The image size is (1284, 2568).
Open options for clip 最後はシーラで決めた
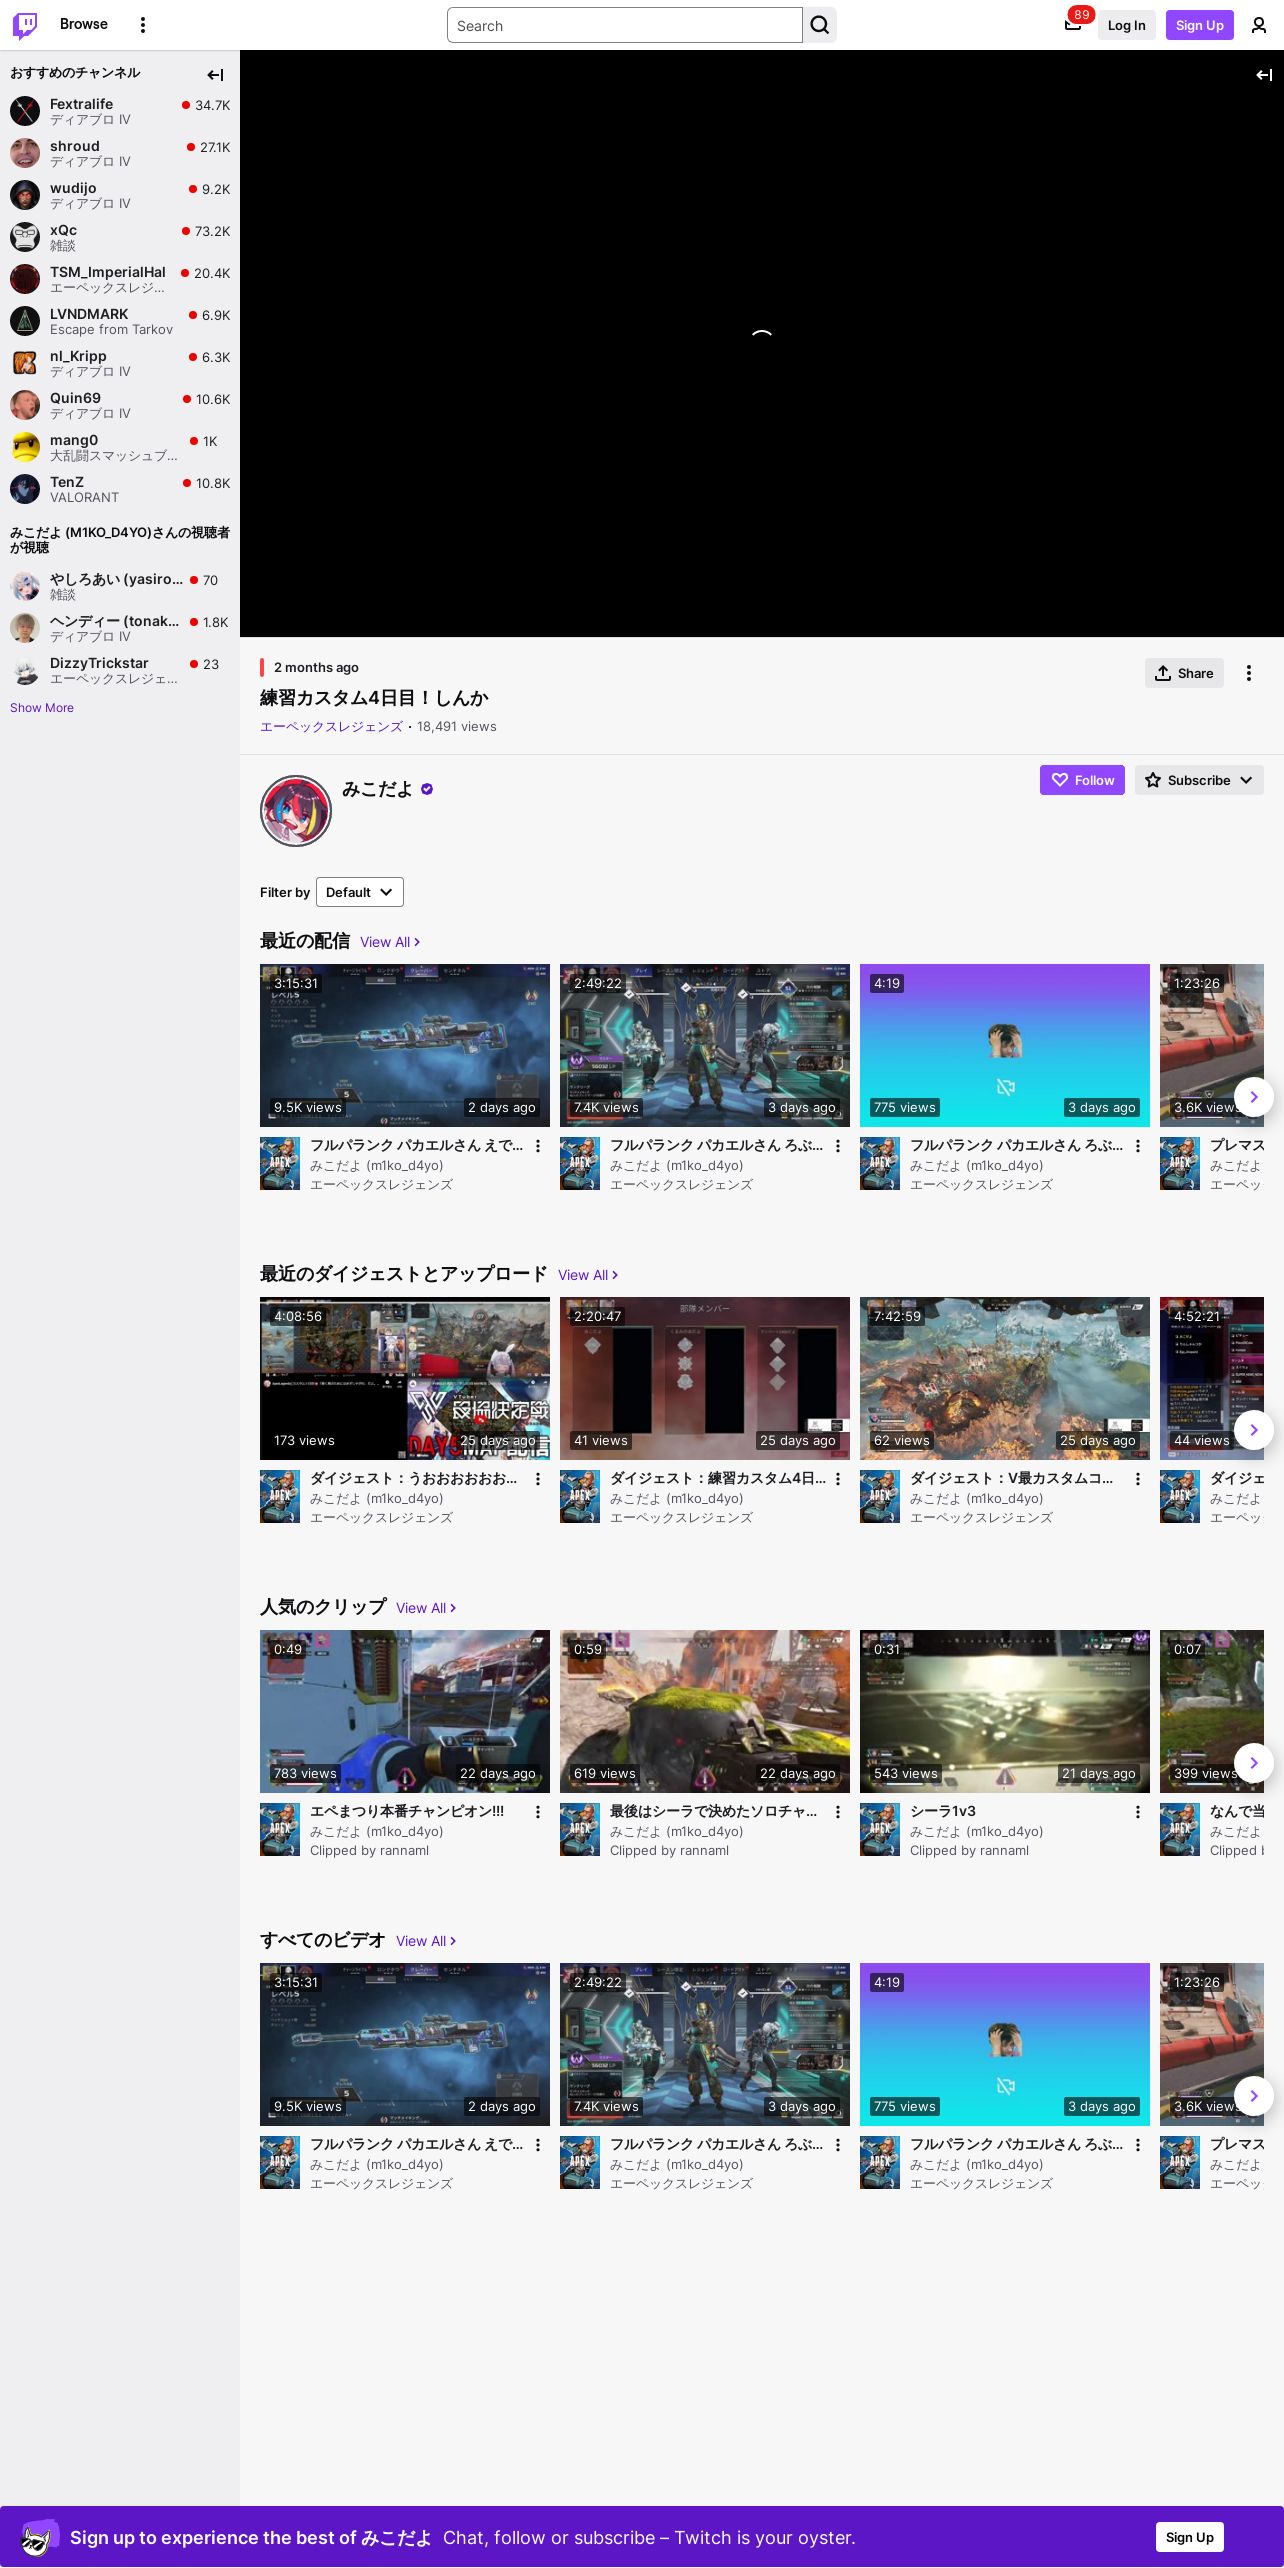[x=838, y=1812]
